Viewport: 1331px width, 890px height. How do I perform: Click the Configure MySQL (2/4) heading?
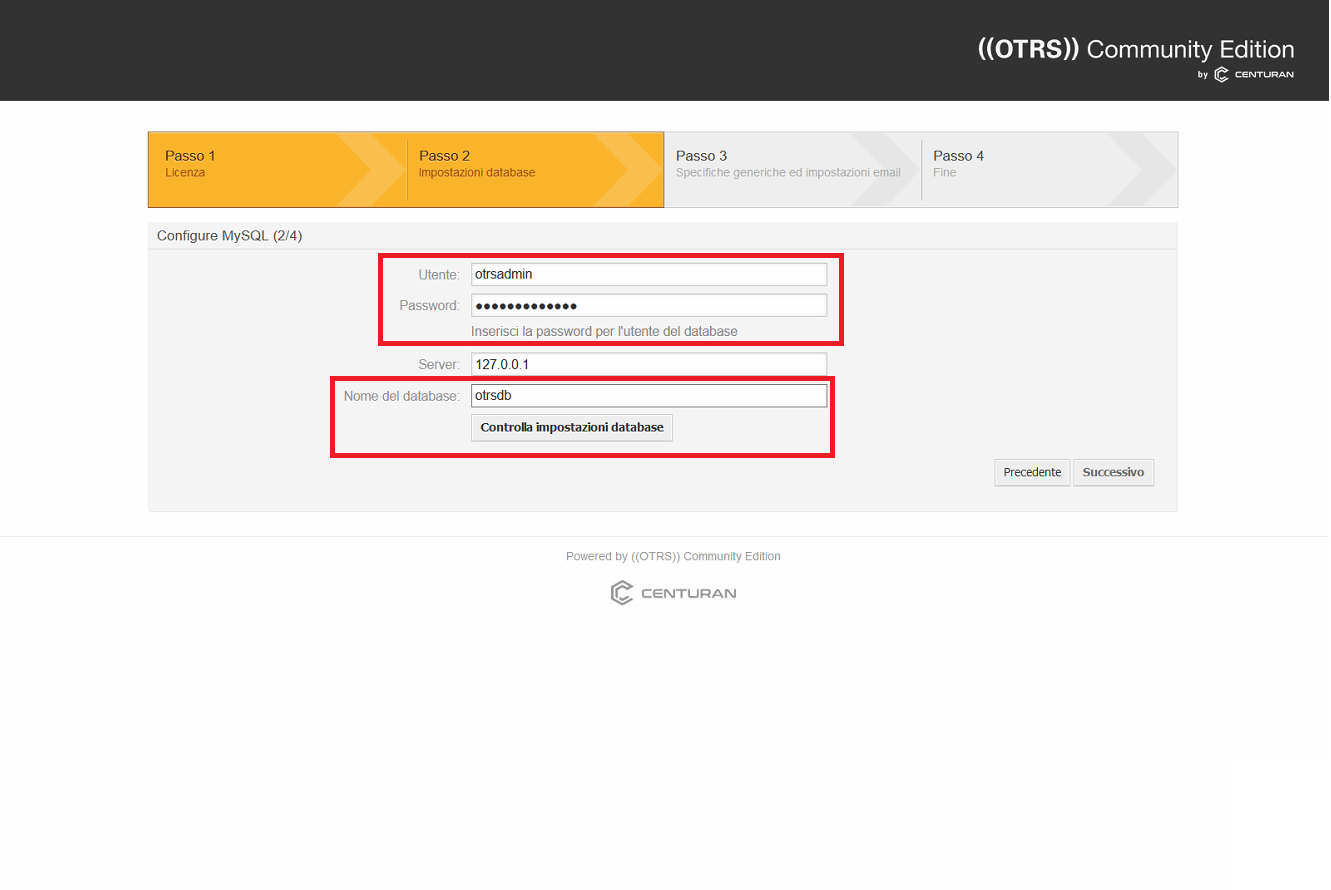[x=229, y=236]
